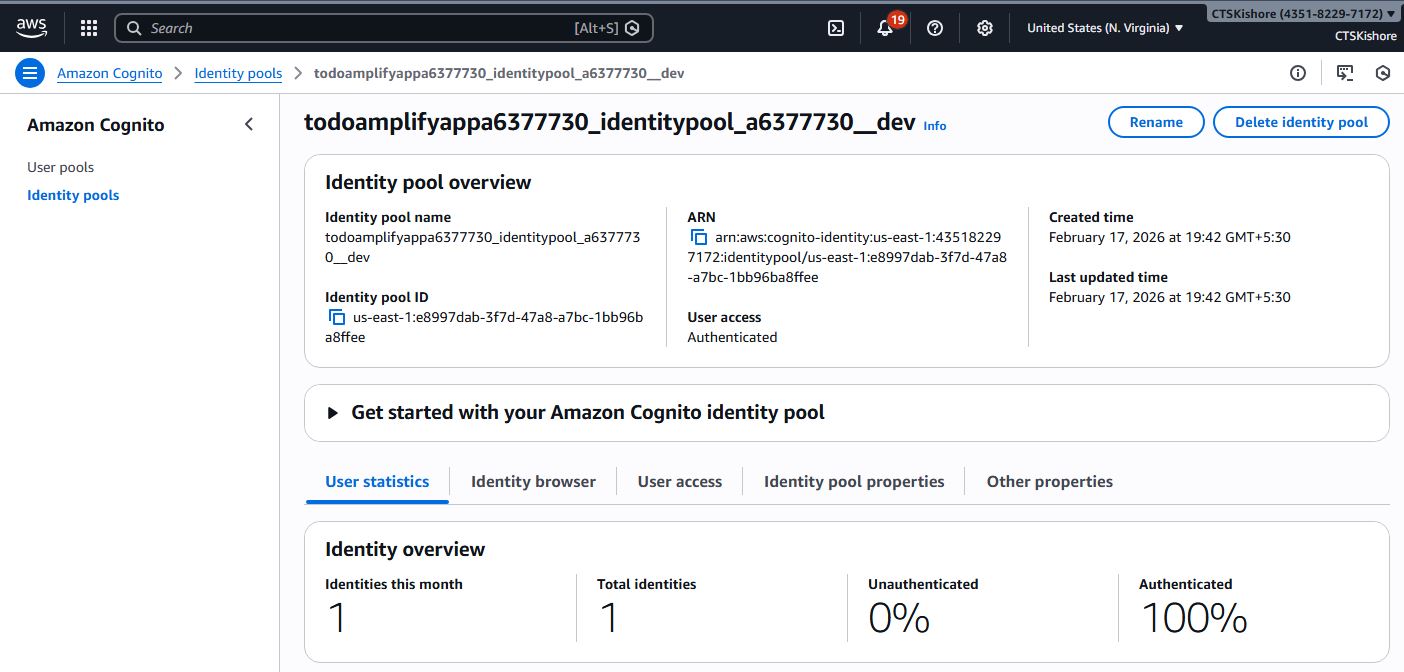Viewport: 1404px width, 672px height.
Task: Copy the Identity pool ID
Action: [x=337, y=318]
